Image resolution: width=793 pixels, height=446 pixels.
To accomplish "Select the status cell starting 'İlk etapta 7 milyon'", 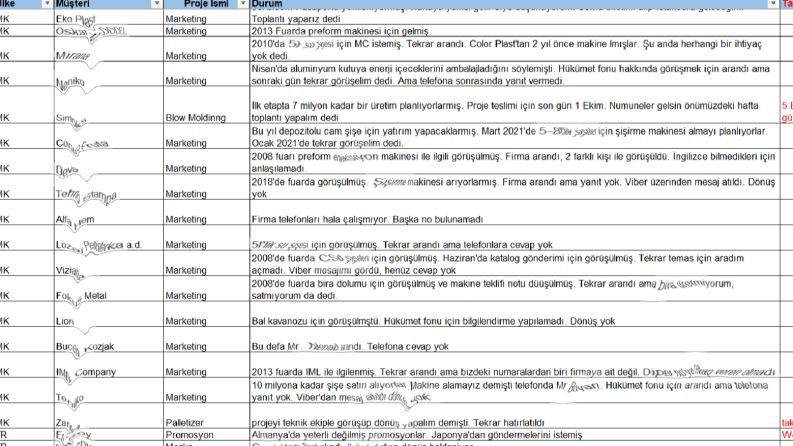I will (x=515, y=105).
